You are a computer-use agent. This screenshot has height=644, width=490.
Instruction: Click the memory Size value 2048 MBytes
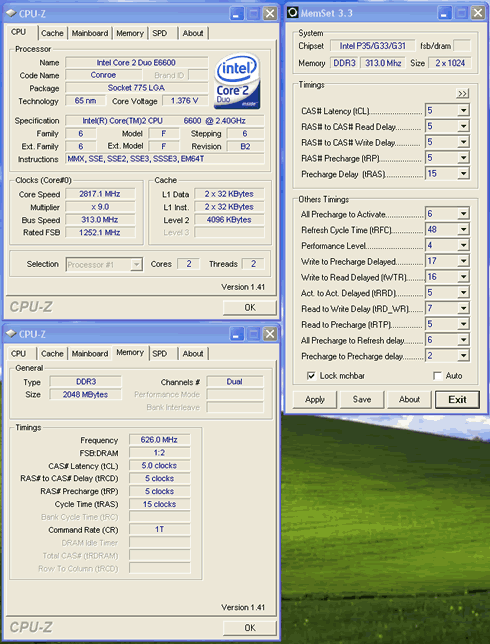point(85,395)
